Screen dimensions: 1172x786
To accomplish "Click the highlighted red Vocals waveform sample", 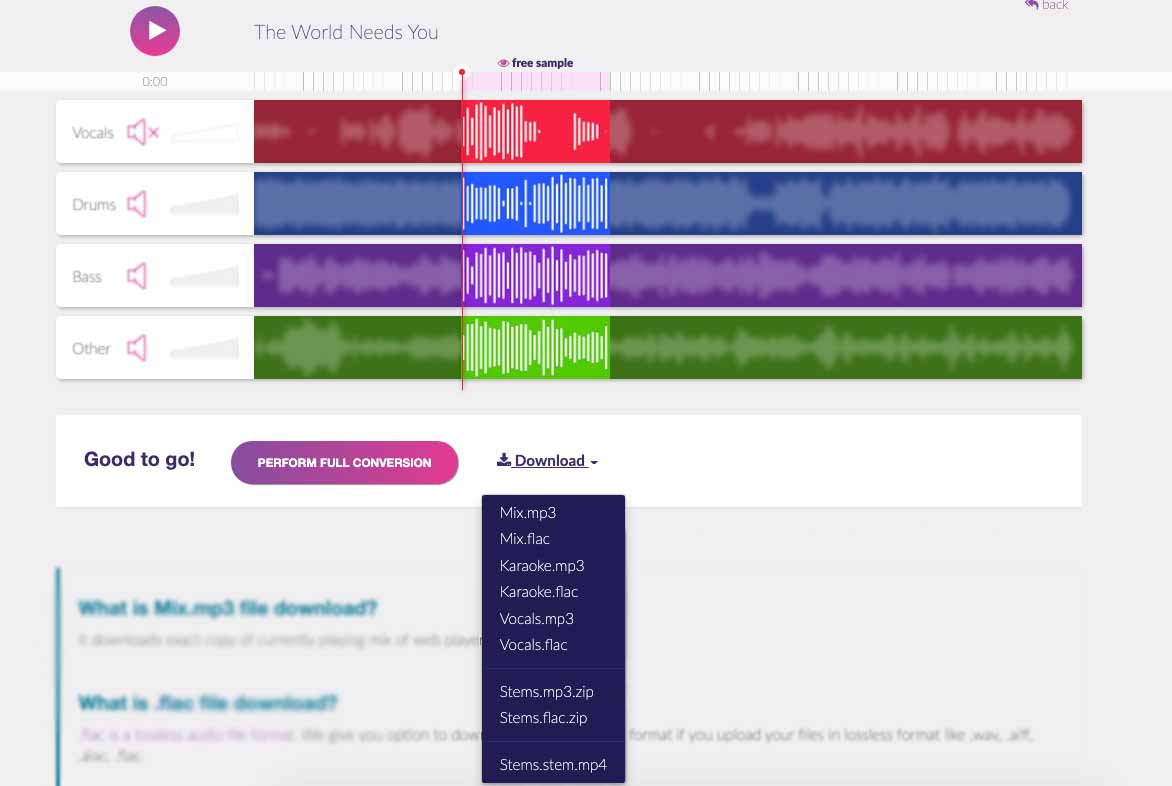I will [x=536, y=131].
